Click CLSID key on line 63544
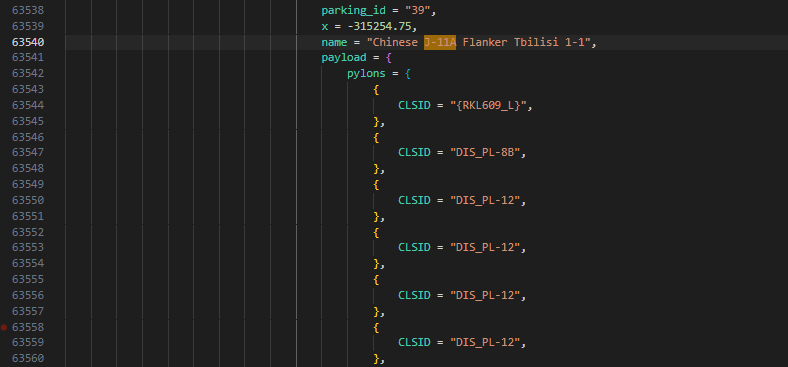Screen dimensions: 788x367 [x=415, y=106]
